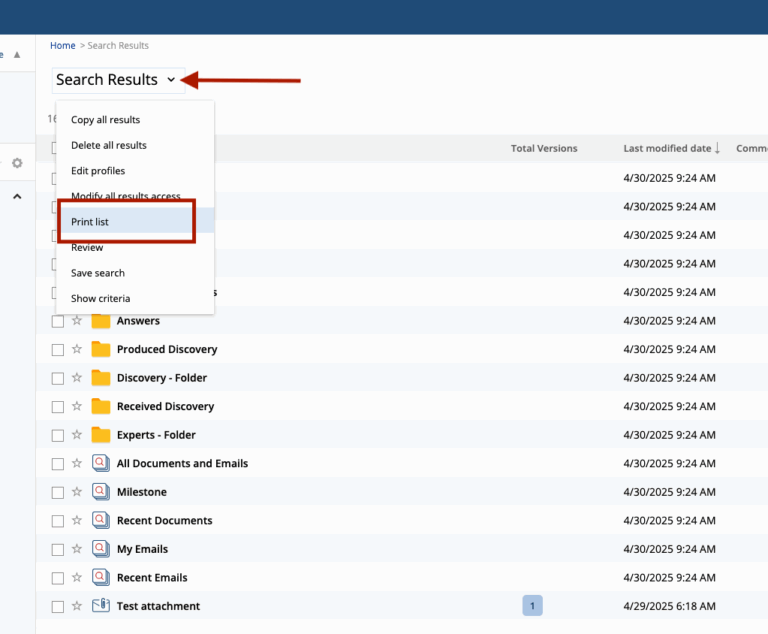
Task: Select Save search in the dropdown menu
Action: coord(98,273)
